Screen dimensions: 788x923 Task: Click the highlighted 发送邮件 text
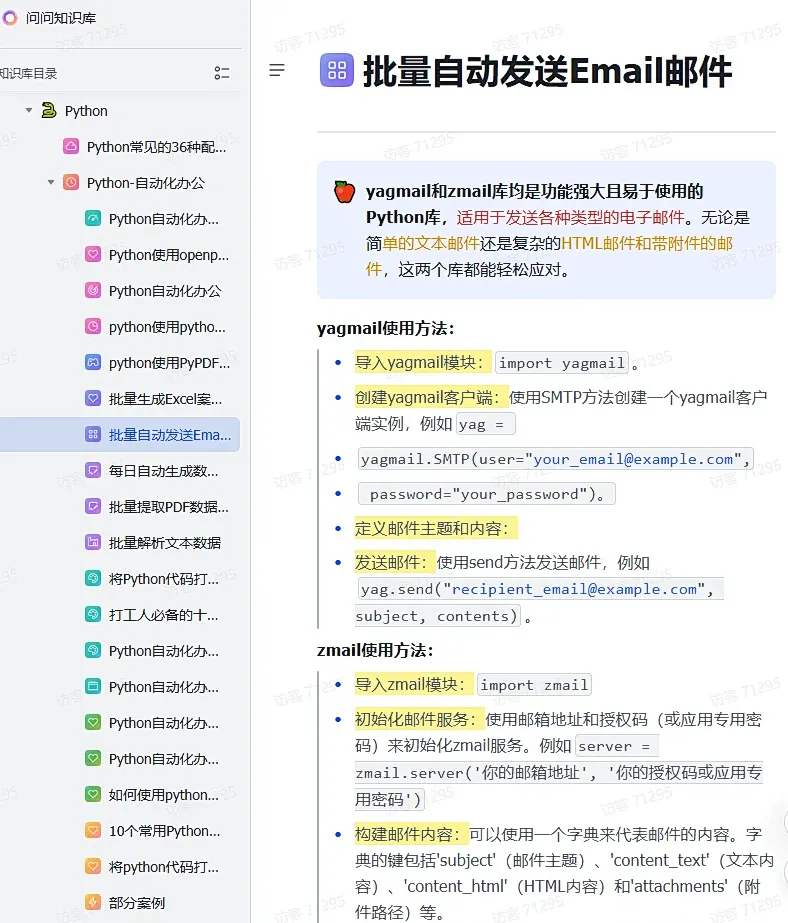tap(394, 562)
